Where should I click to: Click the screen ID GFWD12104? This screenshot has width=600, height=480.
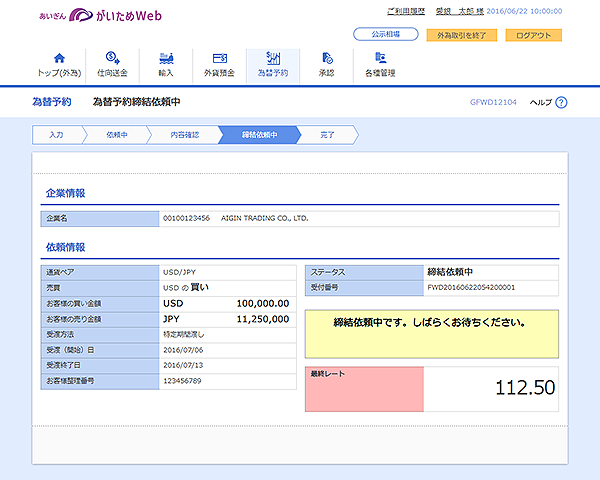point(493,102)
